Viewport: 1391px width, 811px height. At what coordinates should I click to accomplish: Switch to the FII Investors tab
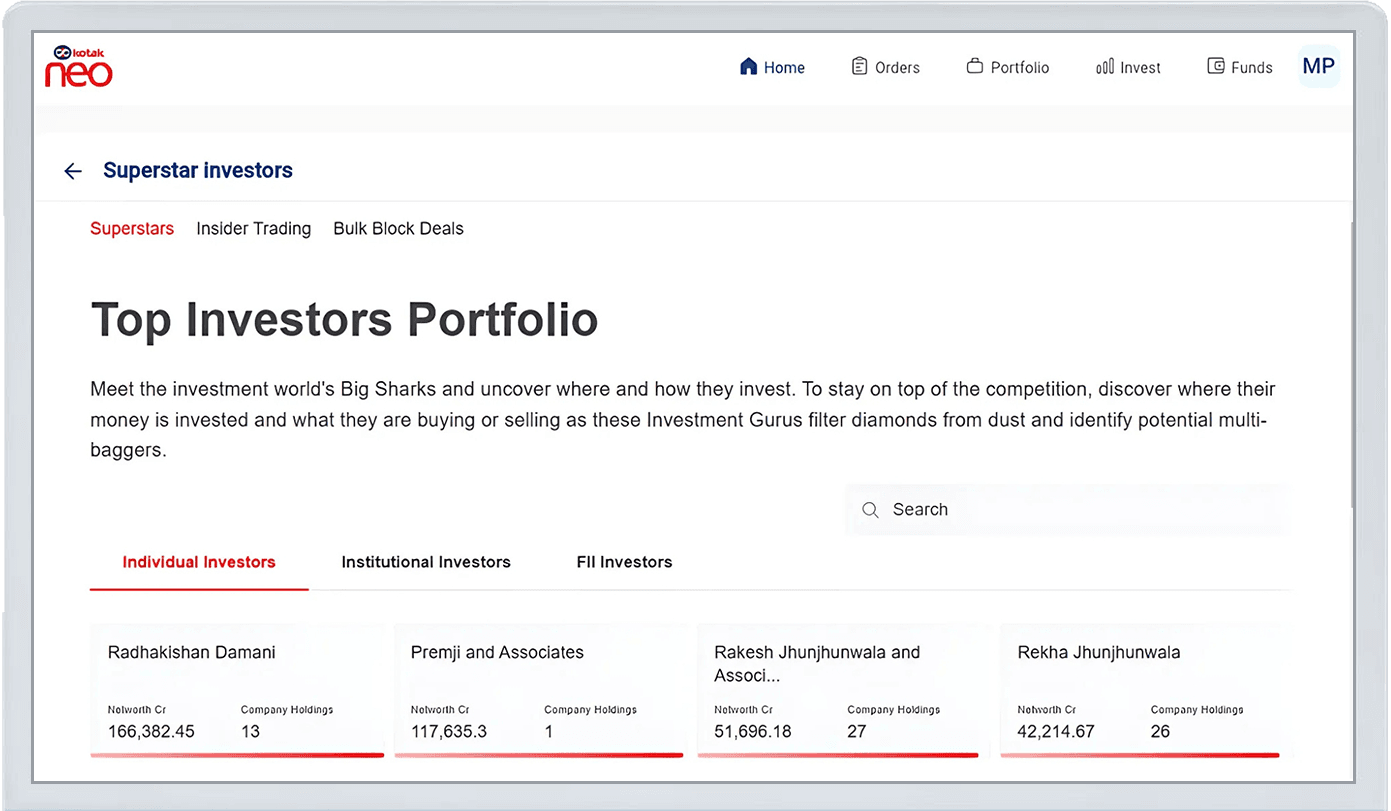pyautogui.click(x=624, y=562)
